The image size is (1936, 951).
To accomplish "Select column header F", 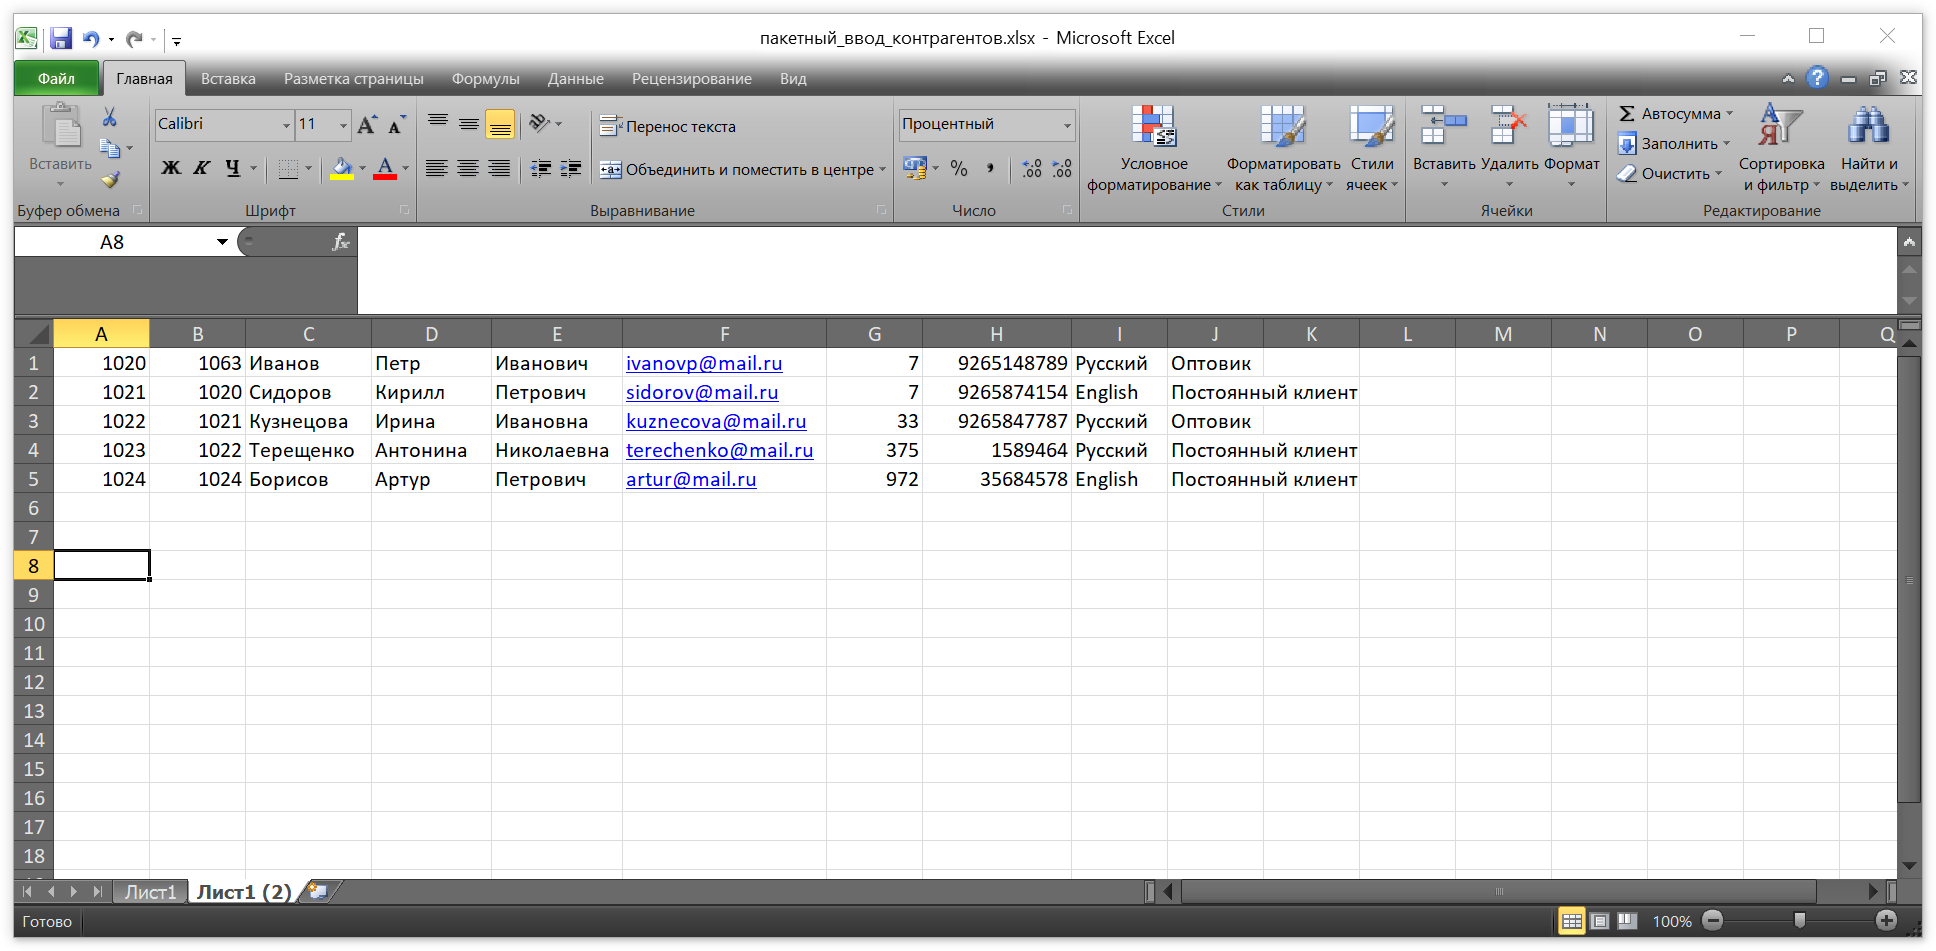I will (x=724, y=334).
